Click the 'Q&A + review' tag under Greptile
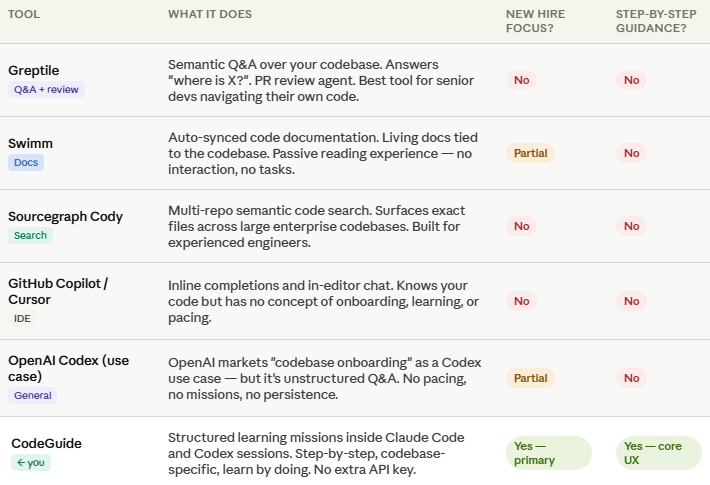This screenshot has width=710, height=485. pos(46,90)
